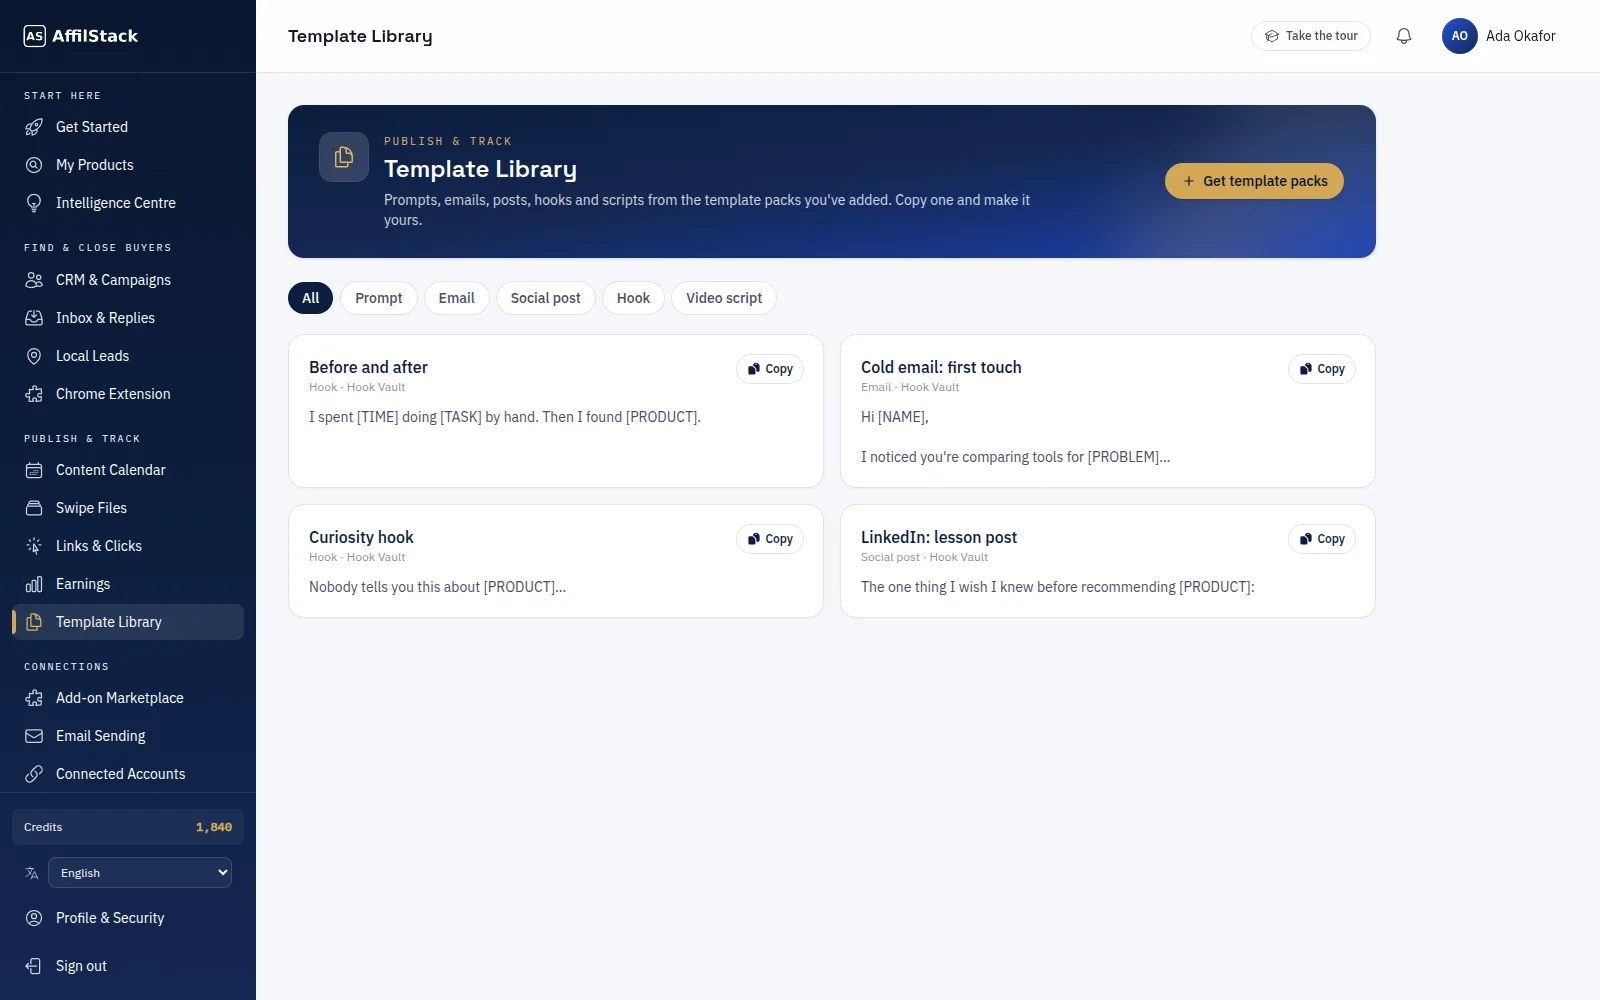The image size is (1600, 1000).
Task: Copy the Curiosity hook template
Action: 770,539
